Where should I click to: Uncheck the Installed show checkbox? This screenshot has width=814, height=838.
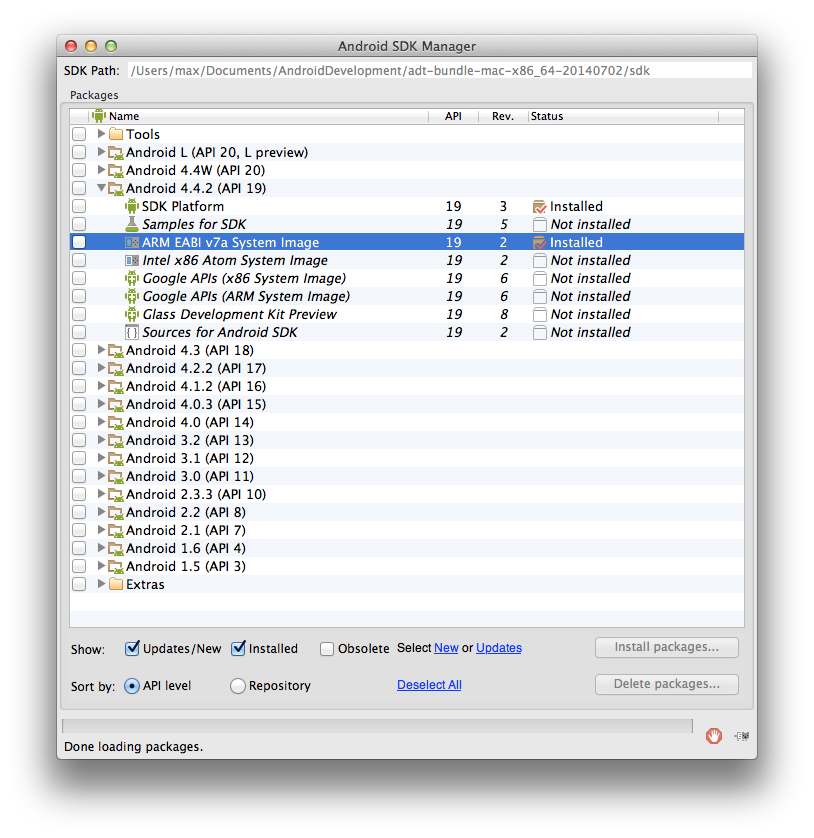pyautogui.click(x=238, y=648)
